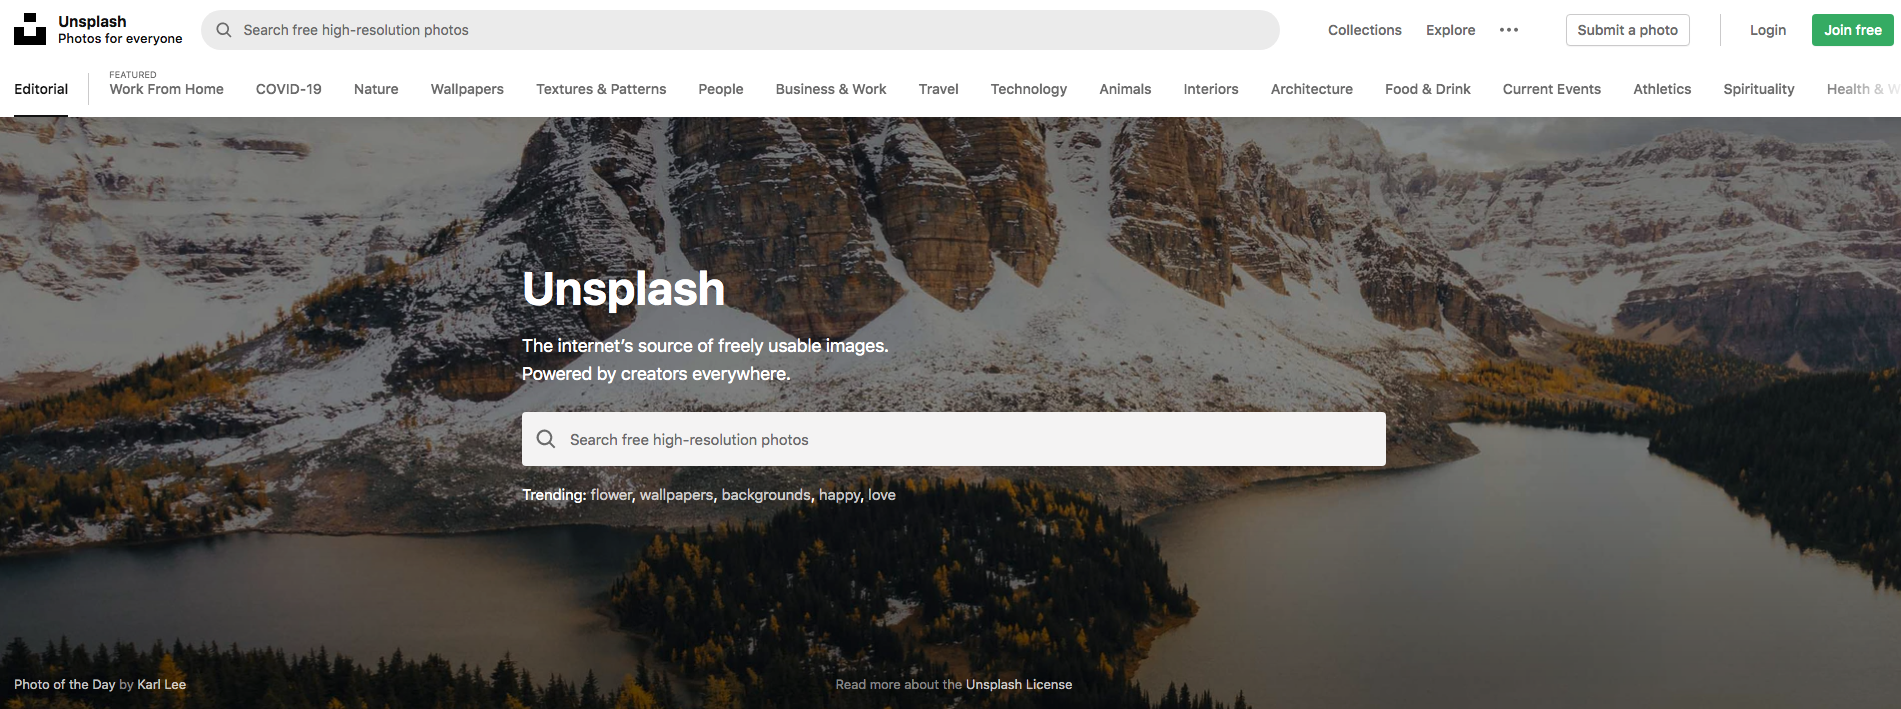Image resolution: width=1901 pixels, height=709 pixels.
Task: Open the Unsplash License link
Action: (1019, 684)
